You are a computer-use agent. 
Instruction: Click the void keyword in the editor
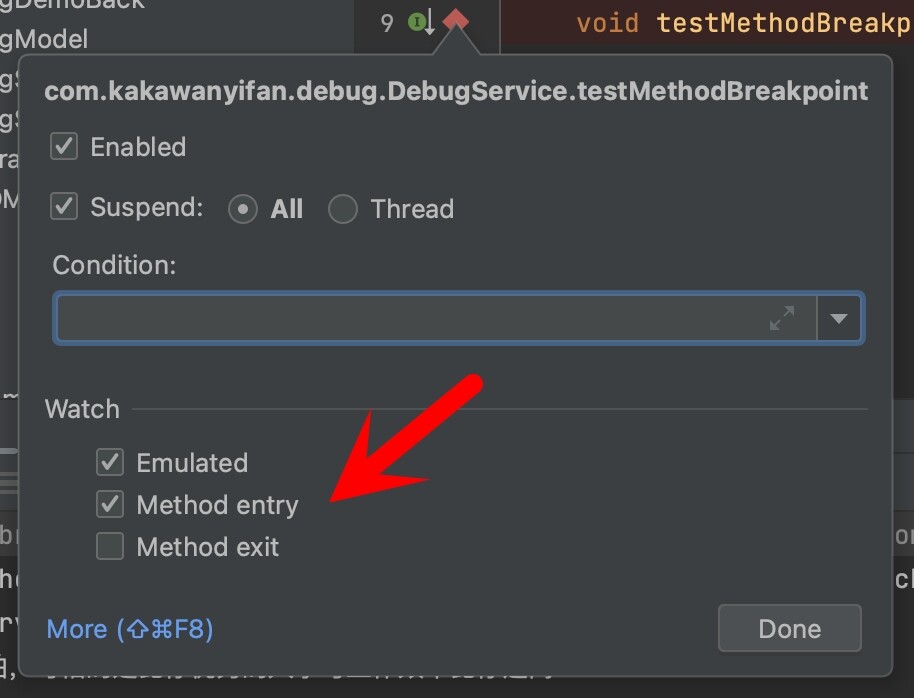coord(607,23)
